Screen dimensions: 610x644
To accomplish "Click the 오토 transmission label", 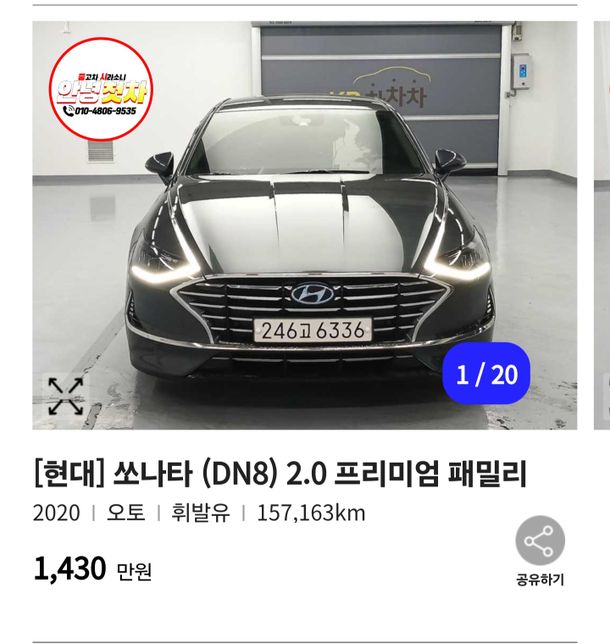I will pos(126,513).
